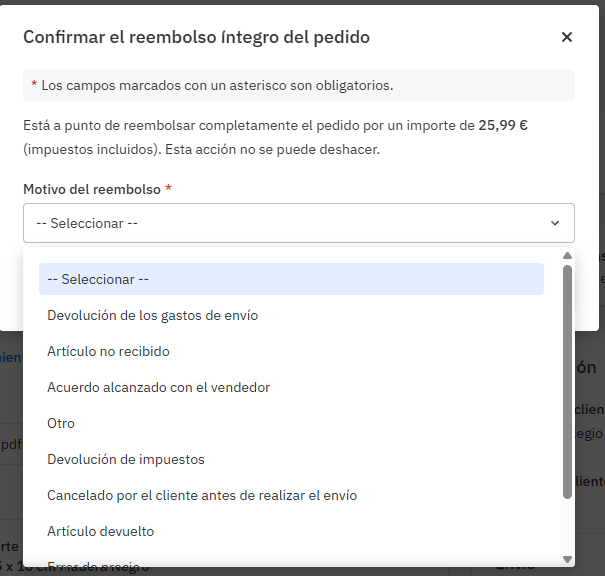Click the scrollbar down arrow

tap(568, 559)
